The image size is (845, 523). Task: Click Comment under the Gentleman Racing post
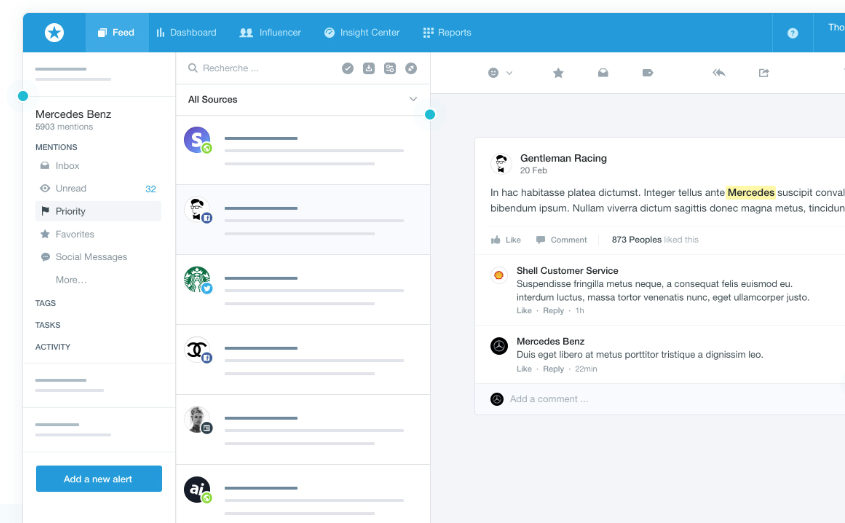pyautogui.click(x=561, y=240)
